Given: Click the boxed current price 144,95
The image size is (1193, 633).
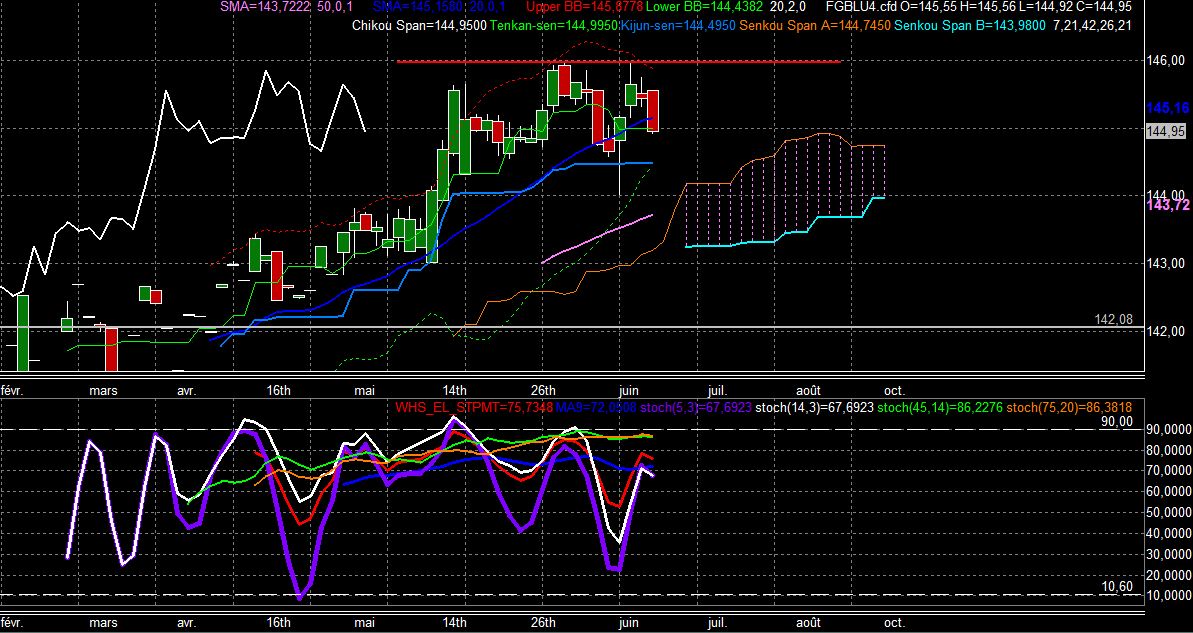Looking at the screenshot, I should point(1166,131).
